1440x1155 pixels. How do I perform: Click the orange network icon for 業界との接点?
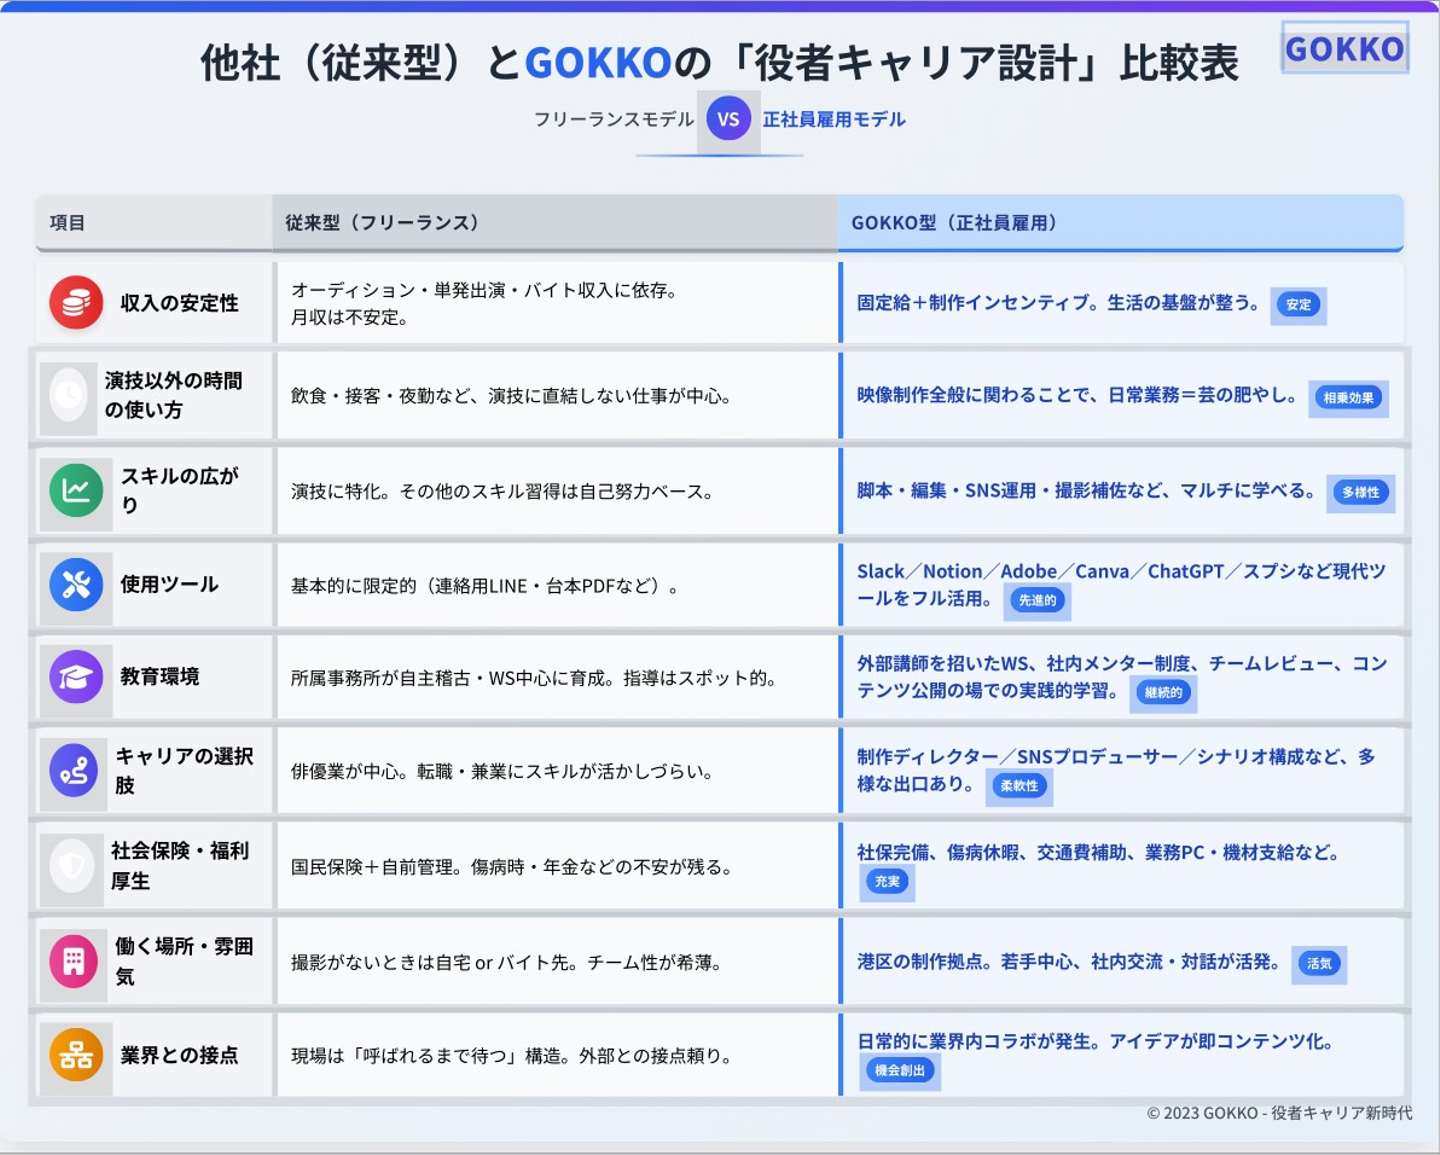coord(76,1055)
